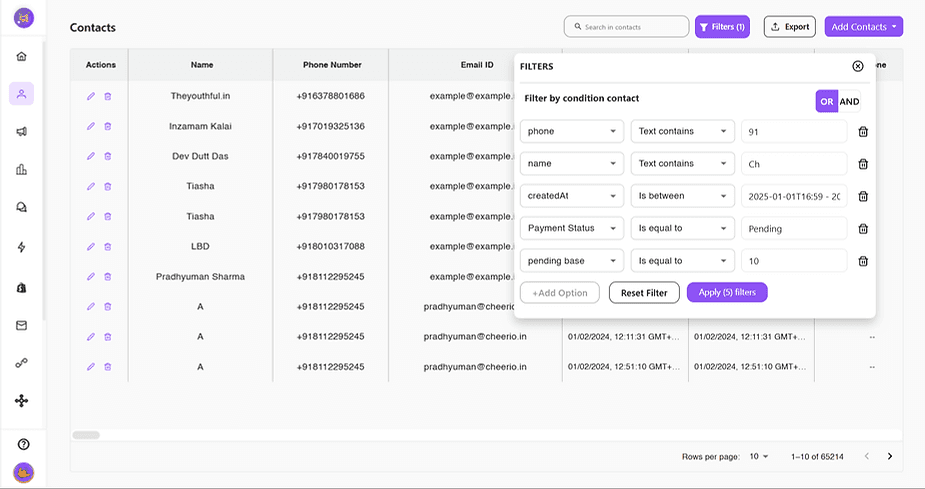925x489 pixels.
Task: Click the horizontal table scrollbar
Action: [86, 435]
